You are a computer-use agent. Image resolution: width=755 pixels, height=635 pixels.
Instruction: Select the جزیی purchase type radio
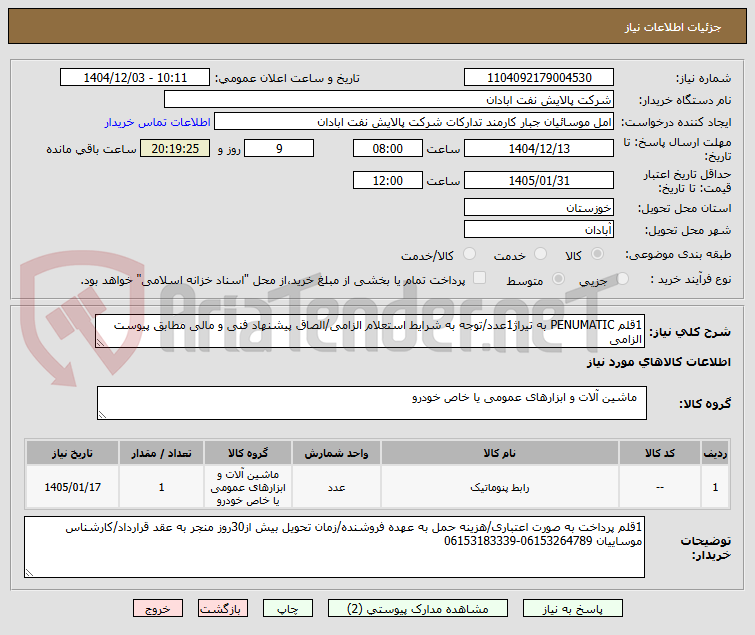coord(622,279)
